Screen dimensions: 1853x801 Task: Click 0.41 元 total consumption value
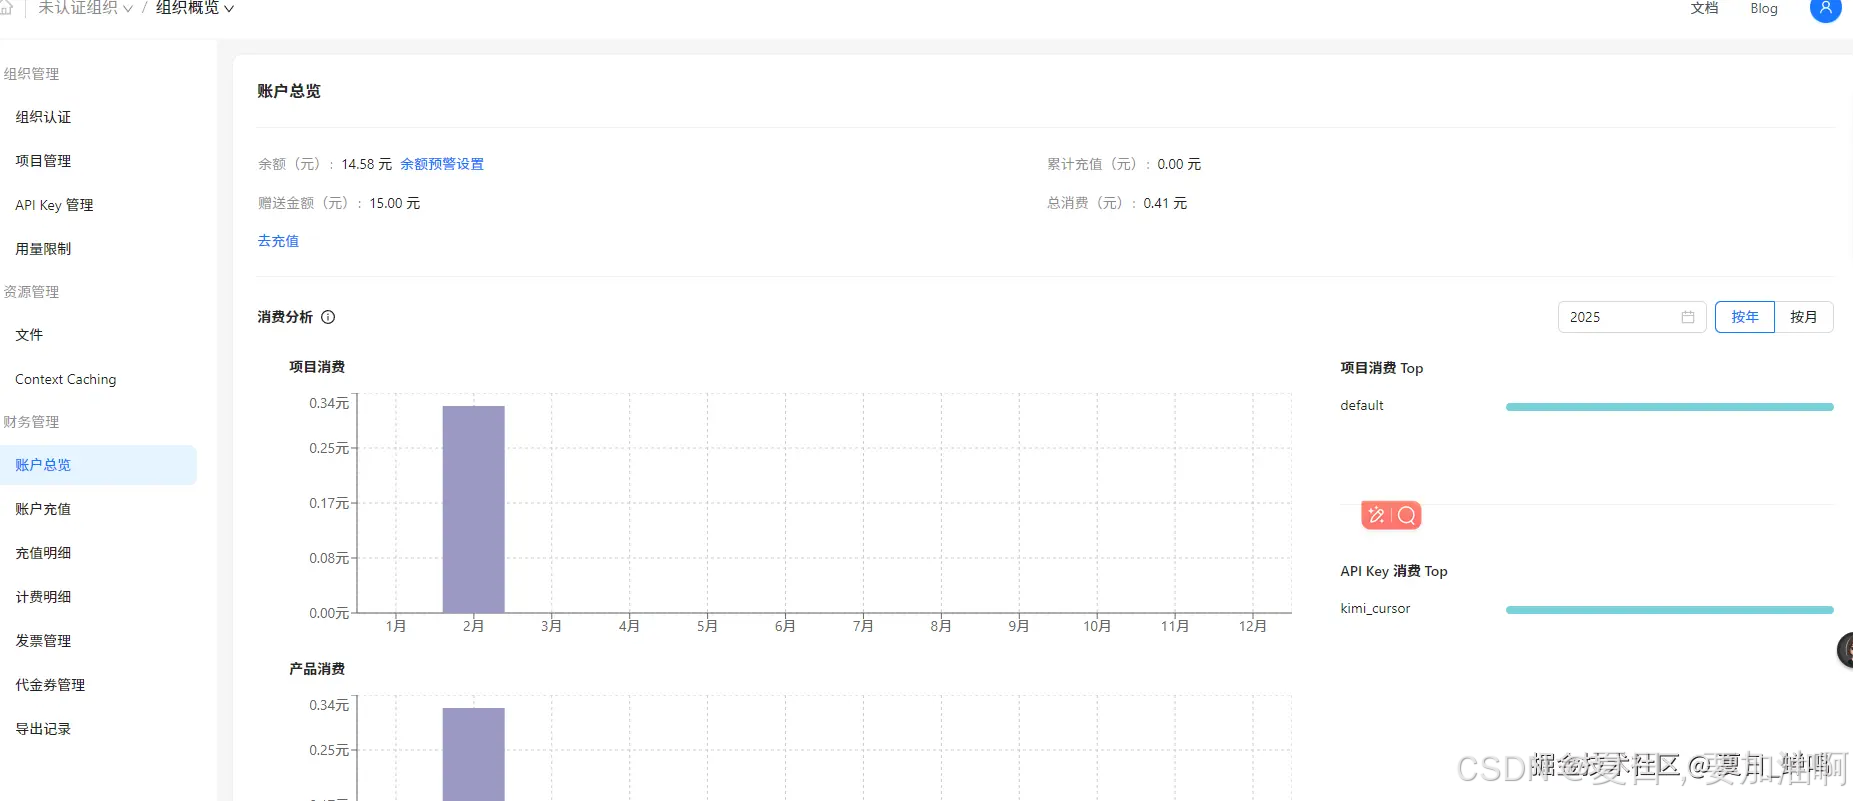point(1165,203)
